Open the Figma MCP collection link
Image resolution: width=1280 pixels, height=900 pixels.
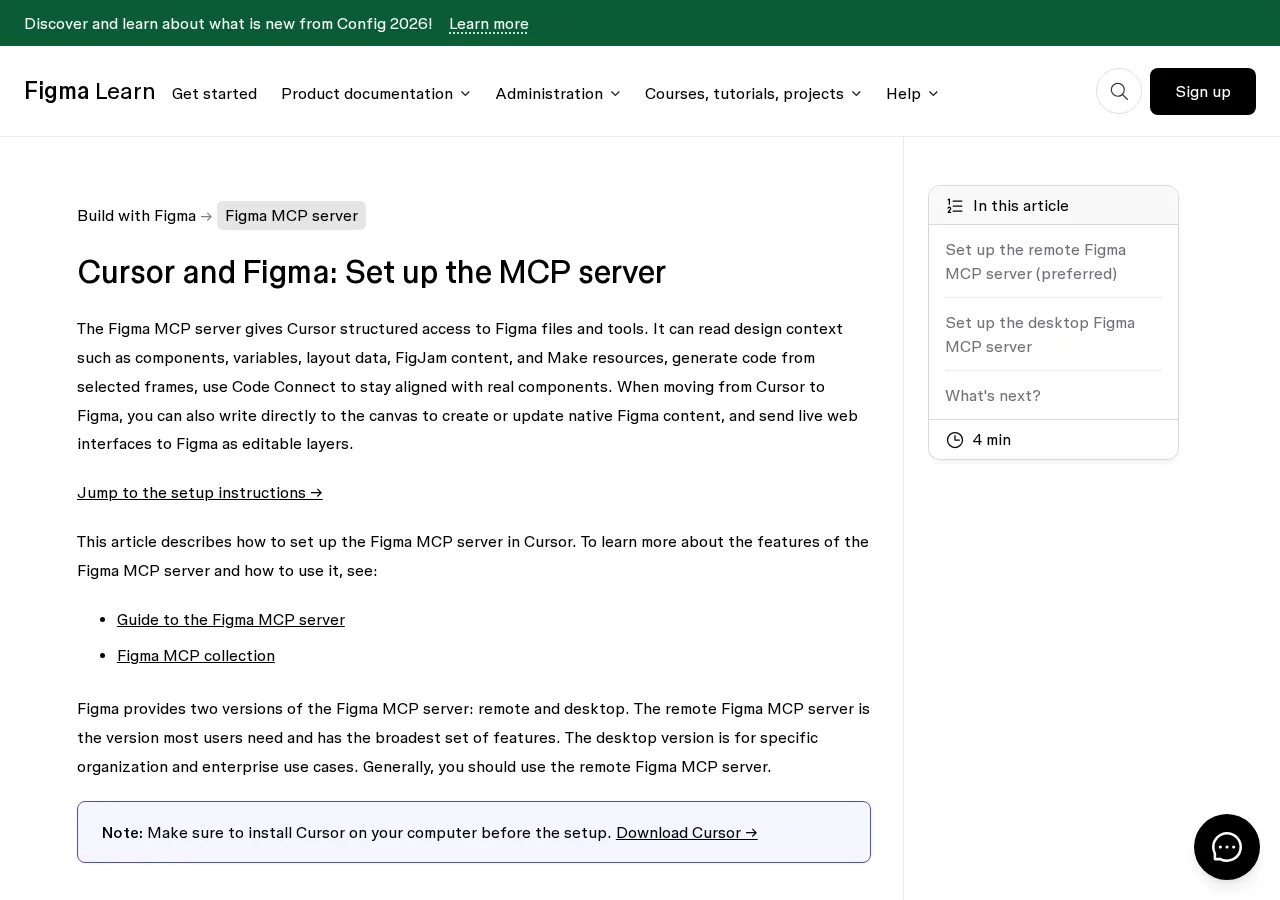[196, 655]
